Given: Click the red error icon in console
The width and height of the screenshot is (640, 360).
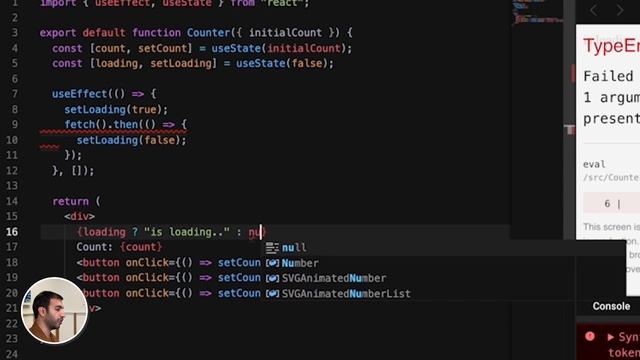Looking at the screenshot, I should (589, 336).
